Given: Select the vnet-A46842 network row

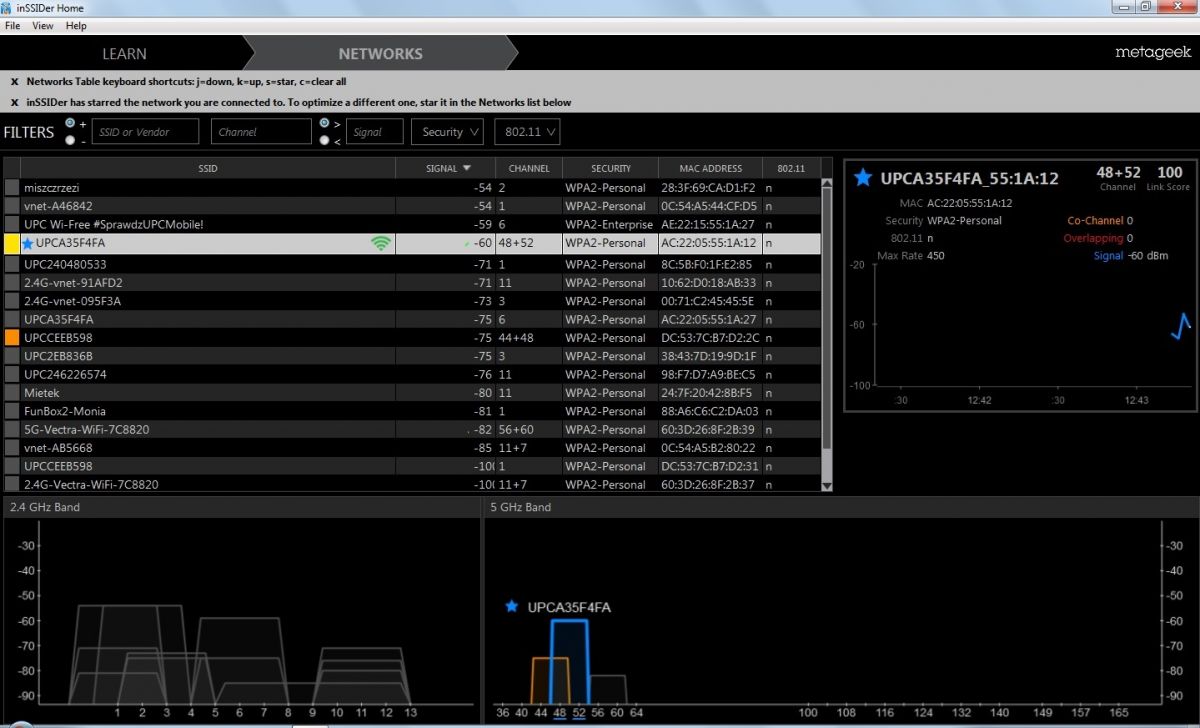Looking at the screenshot, I should pyautogui.click(x=412, y=205).
